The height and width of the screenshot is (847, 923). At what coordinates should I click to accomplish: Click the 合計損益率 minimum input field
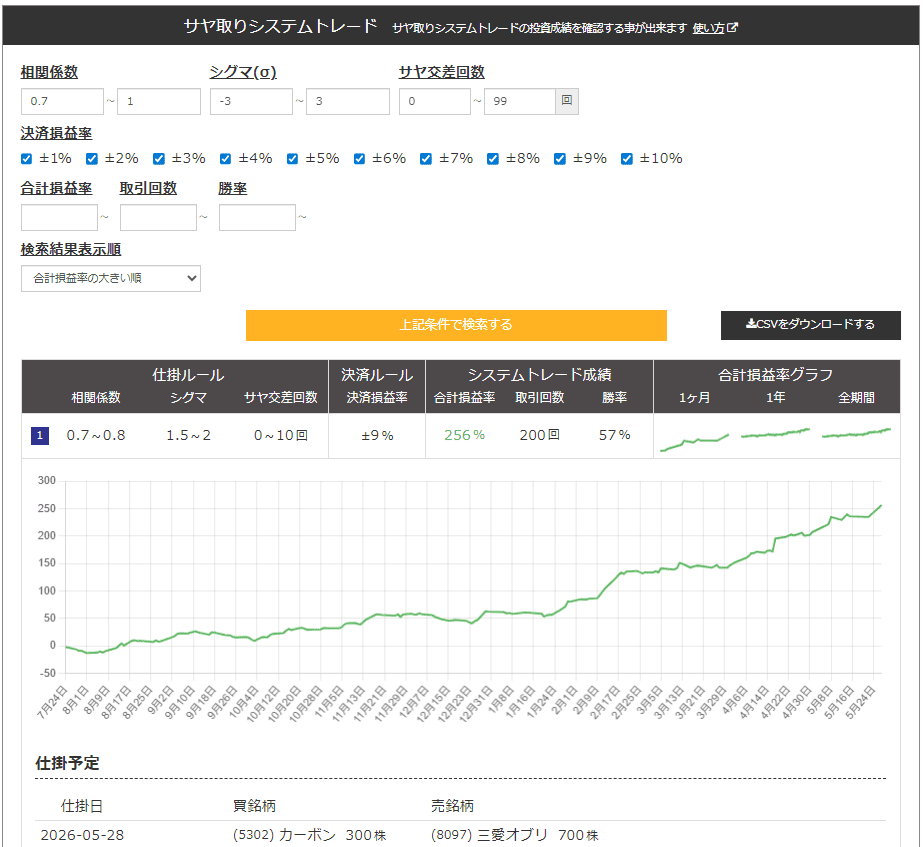pos(59,217)
